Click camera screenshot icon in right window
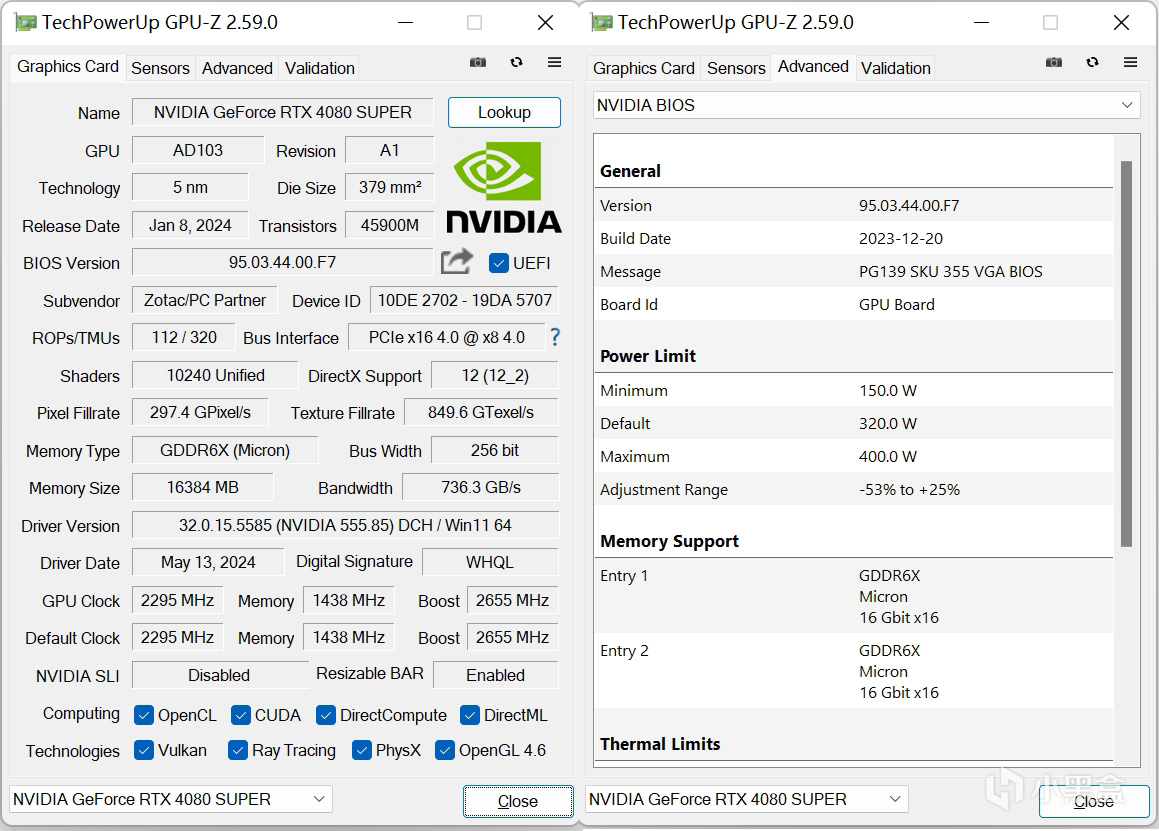 pos(1054,62)
